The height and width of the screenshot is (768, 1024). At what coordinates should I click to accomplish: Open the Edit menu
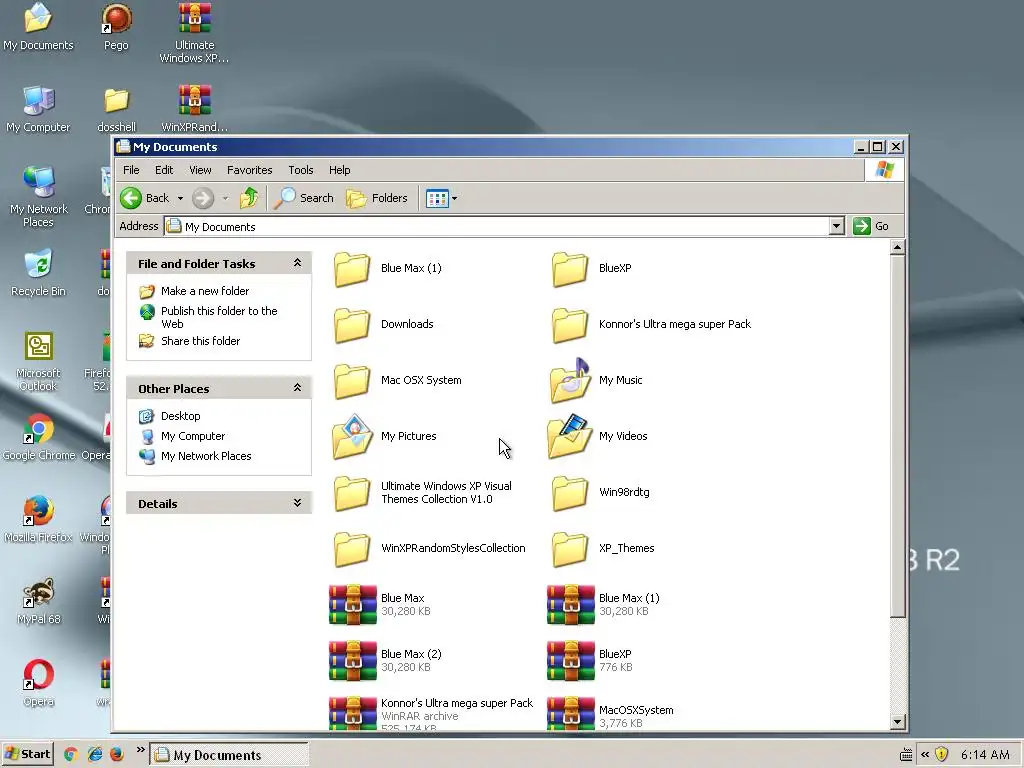pos(164,170)
